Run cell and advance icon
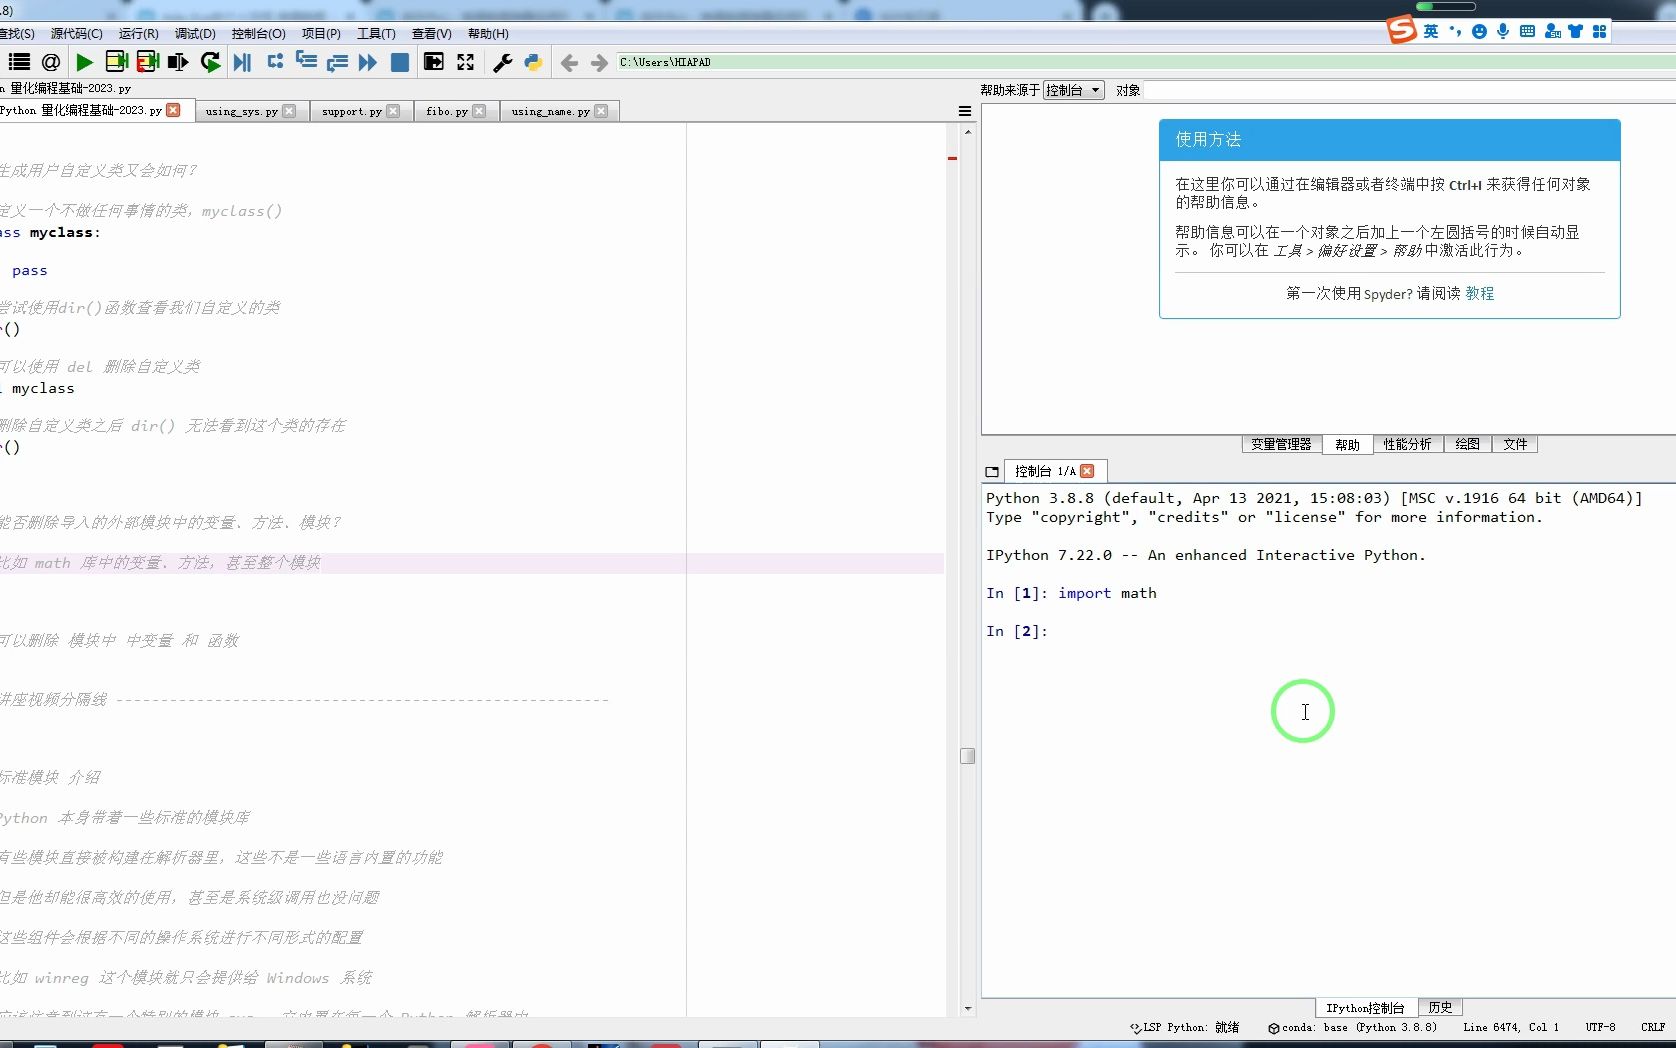 click(148, 62)
